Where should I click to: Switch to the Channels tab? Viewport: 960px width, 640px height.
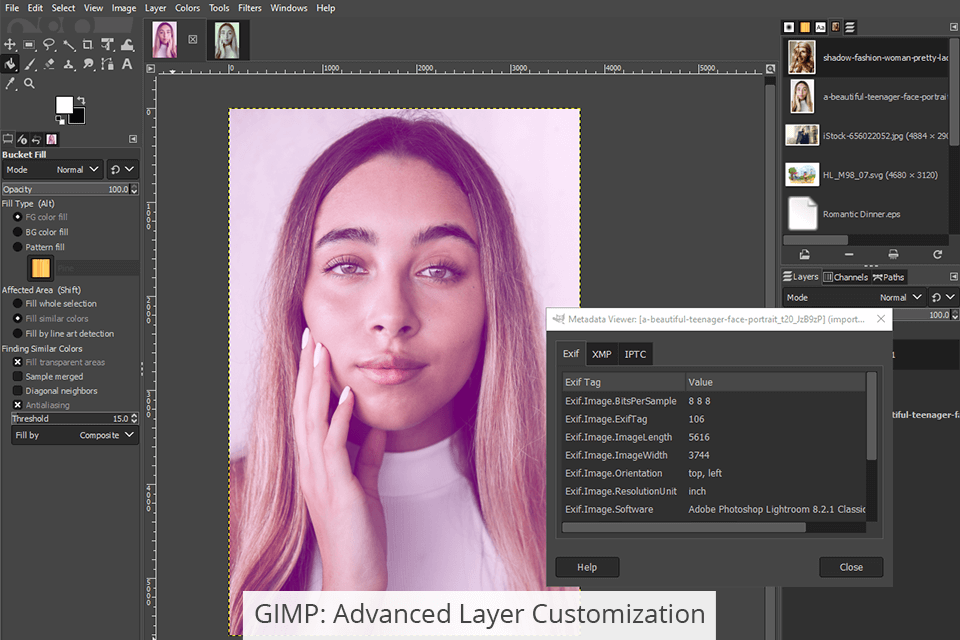click(x=846, y=277)
